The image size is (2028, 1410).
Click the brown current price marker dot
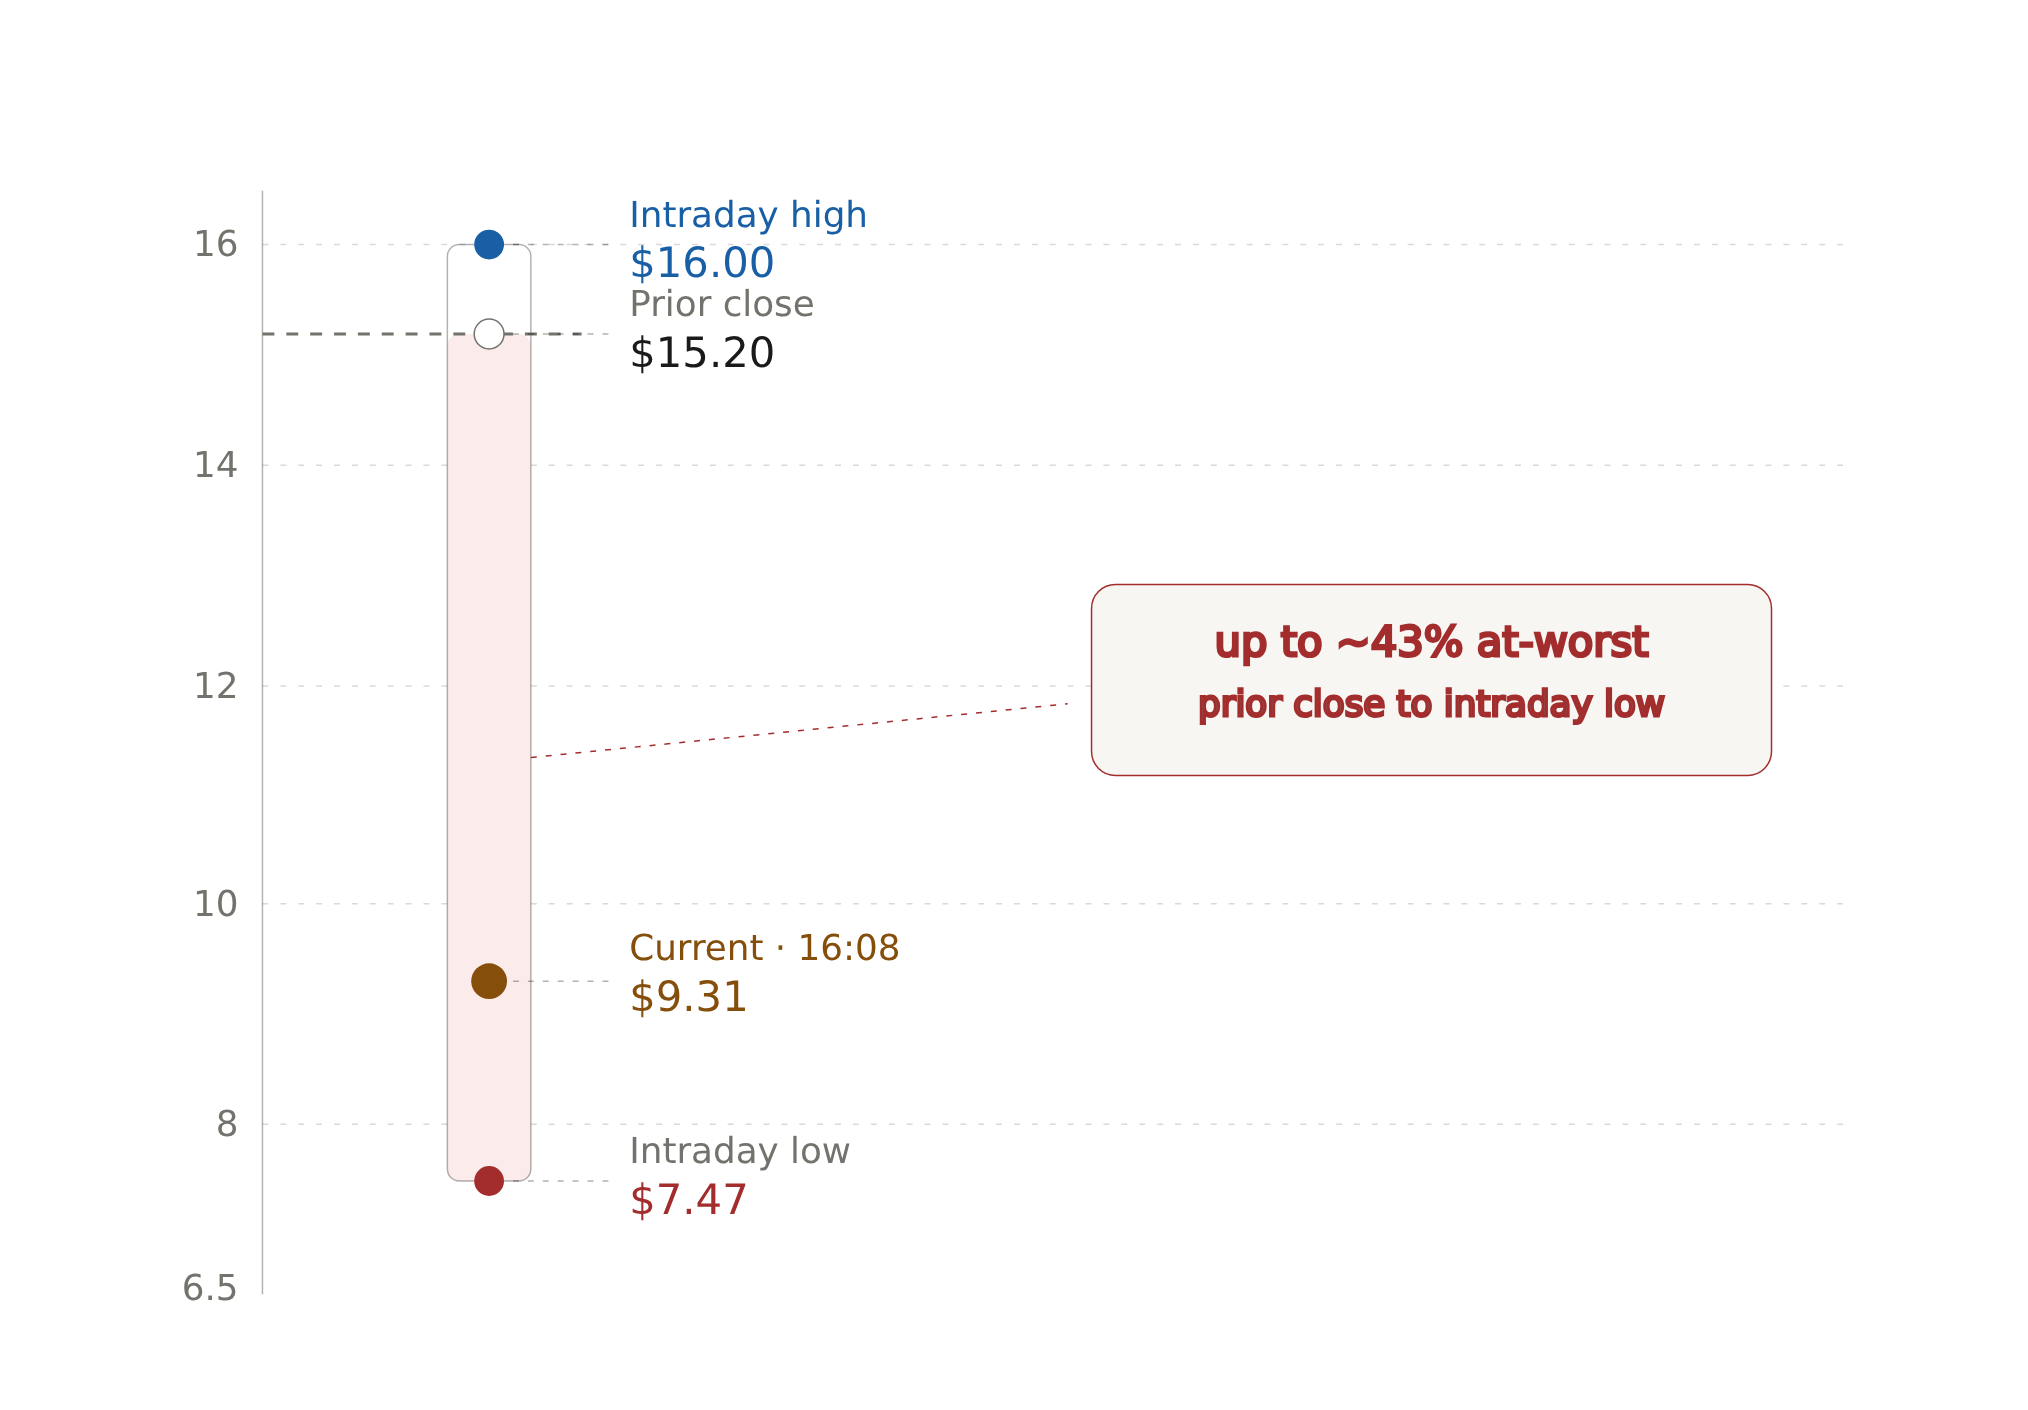tap(489, 981)
